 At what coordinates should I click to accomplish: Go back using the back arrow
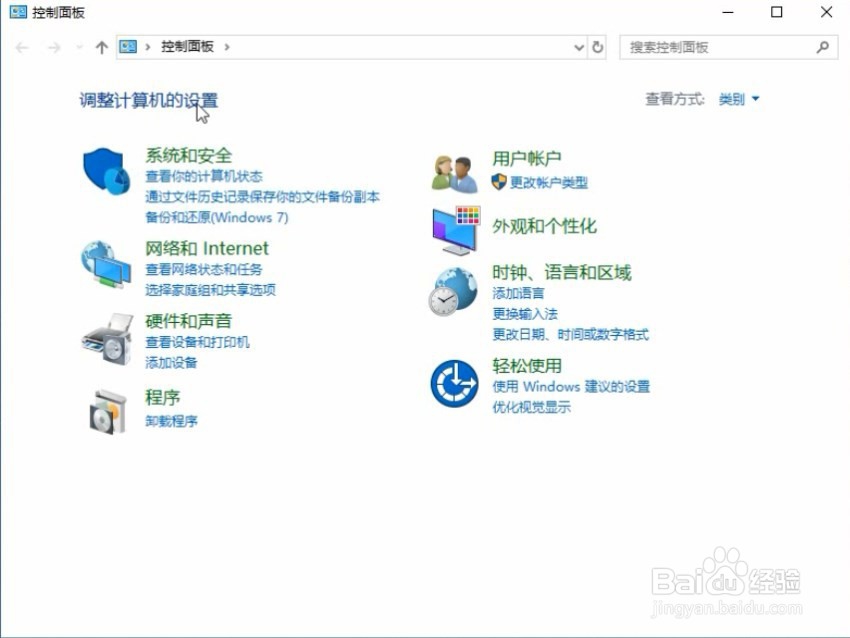(22, 48)
